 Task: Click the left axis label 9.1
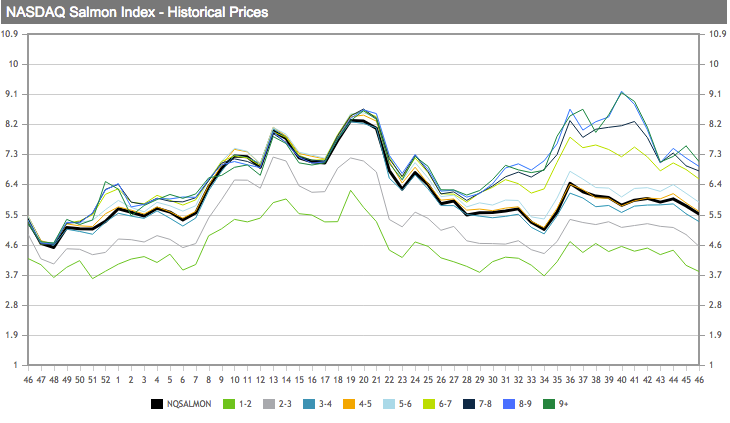click(x=12, y=94)
